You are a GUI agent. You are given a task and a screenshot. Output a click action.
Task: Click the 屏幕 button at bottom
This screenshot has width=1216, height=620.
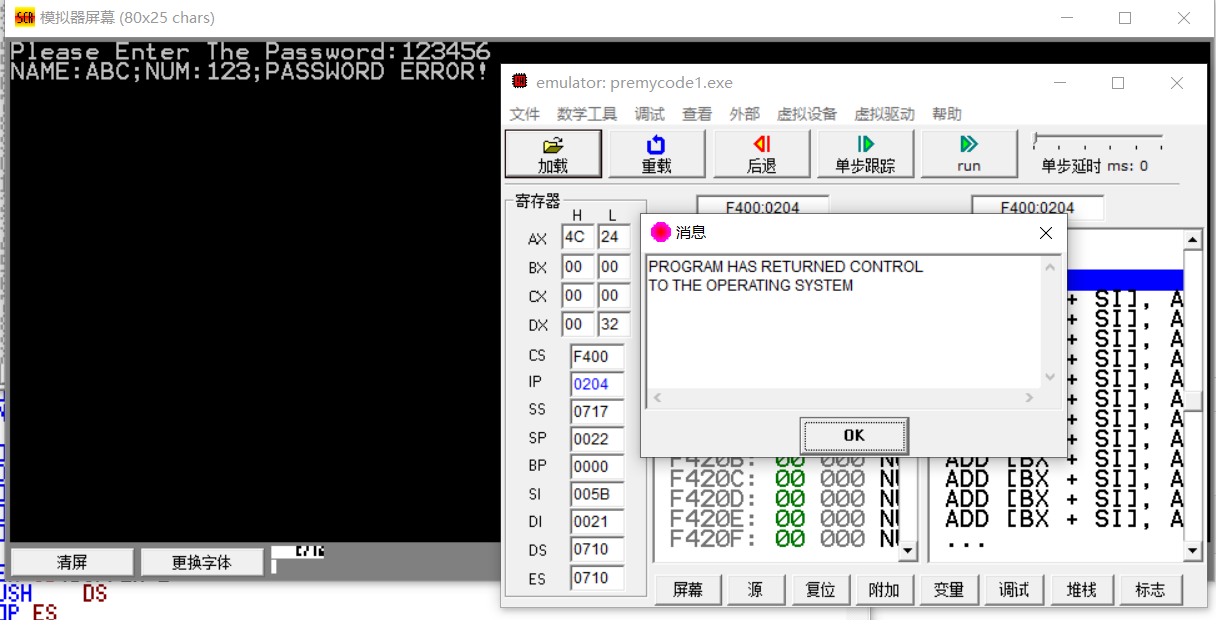click(688, 590)
